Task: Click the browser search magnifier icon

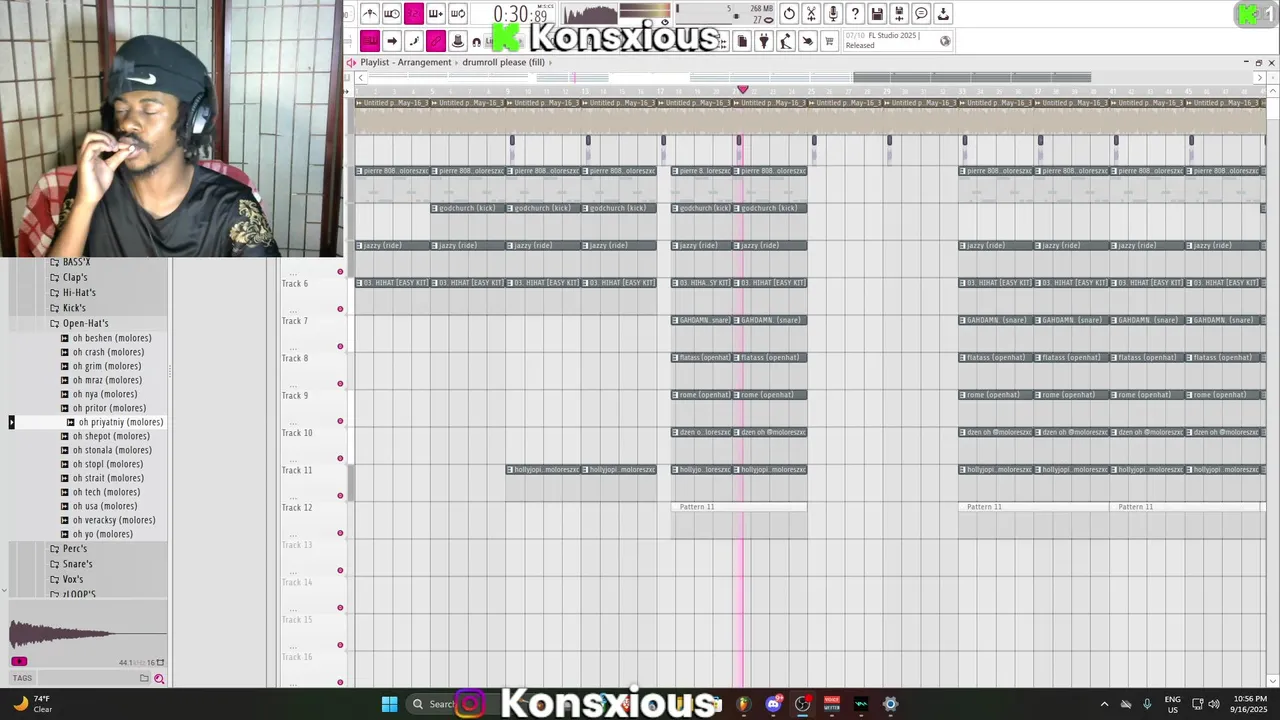Action: tap(158, 679)
